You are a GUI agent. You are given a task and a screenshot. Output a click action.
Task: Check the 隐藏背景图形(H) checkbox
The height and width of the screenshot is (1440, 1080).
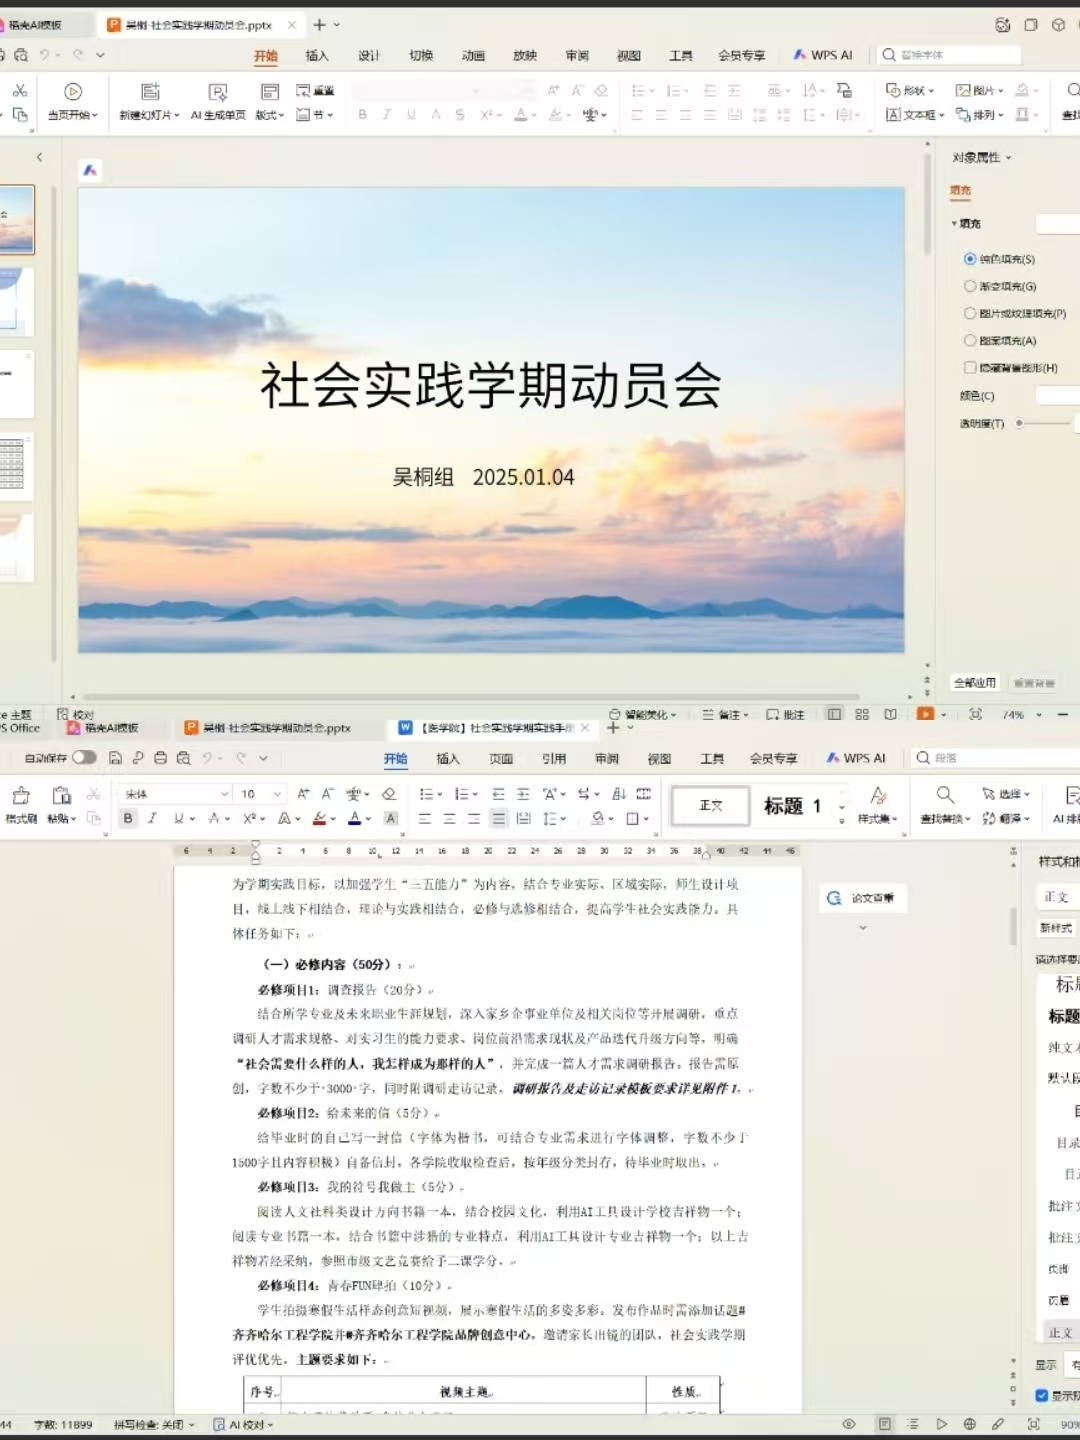(970, 368)
